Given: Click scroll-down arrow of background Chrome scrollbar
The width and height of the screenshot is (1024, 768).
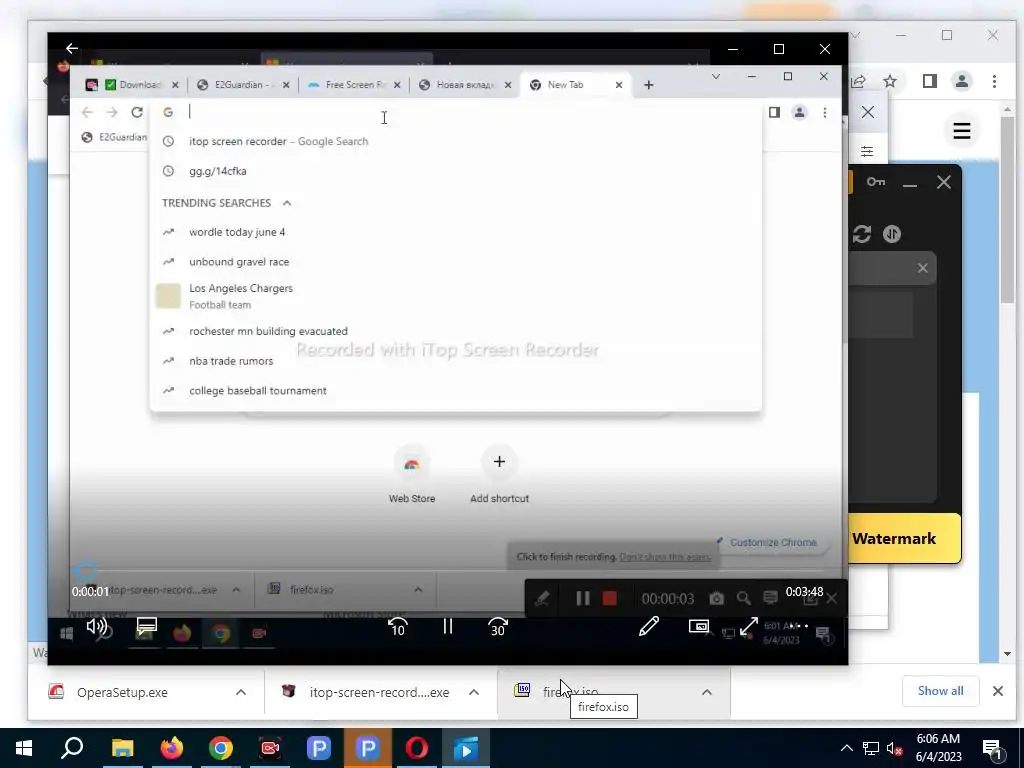Looking at the screenshot, I should (1007, 653).
